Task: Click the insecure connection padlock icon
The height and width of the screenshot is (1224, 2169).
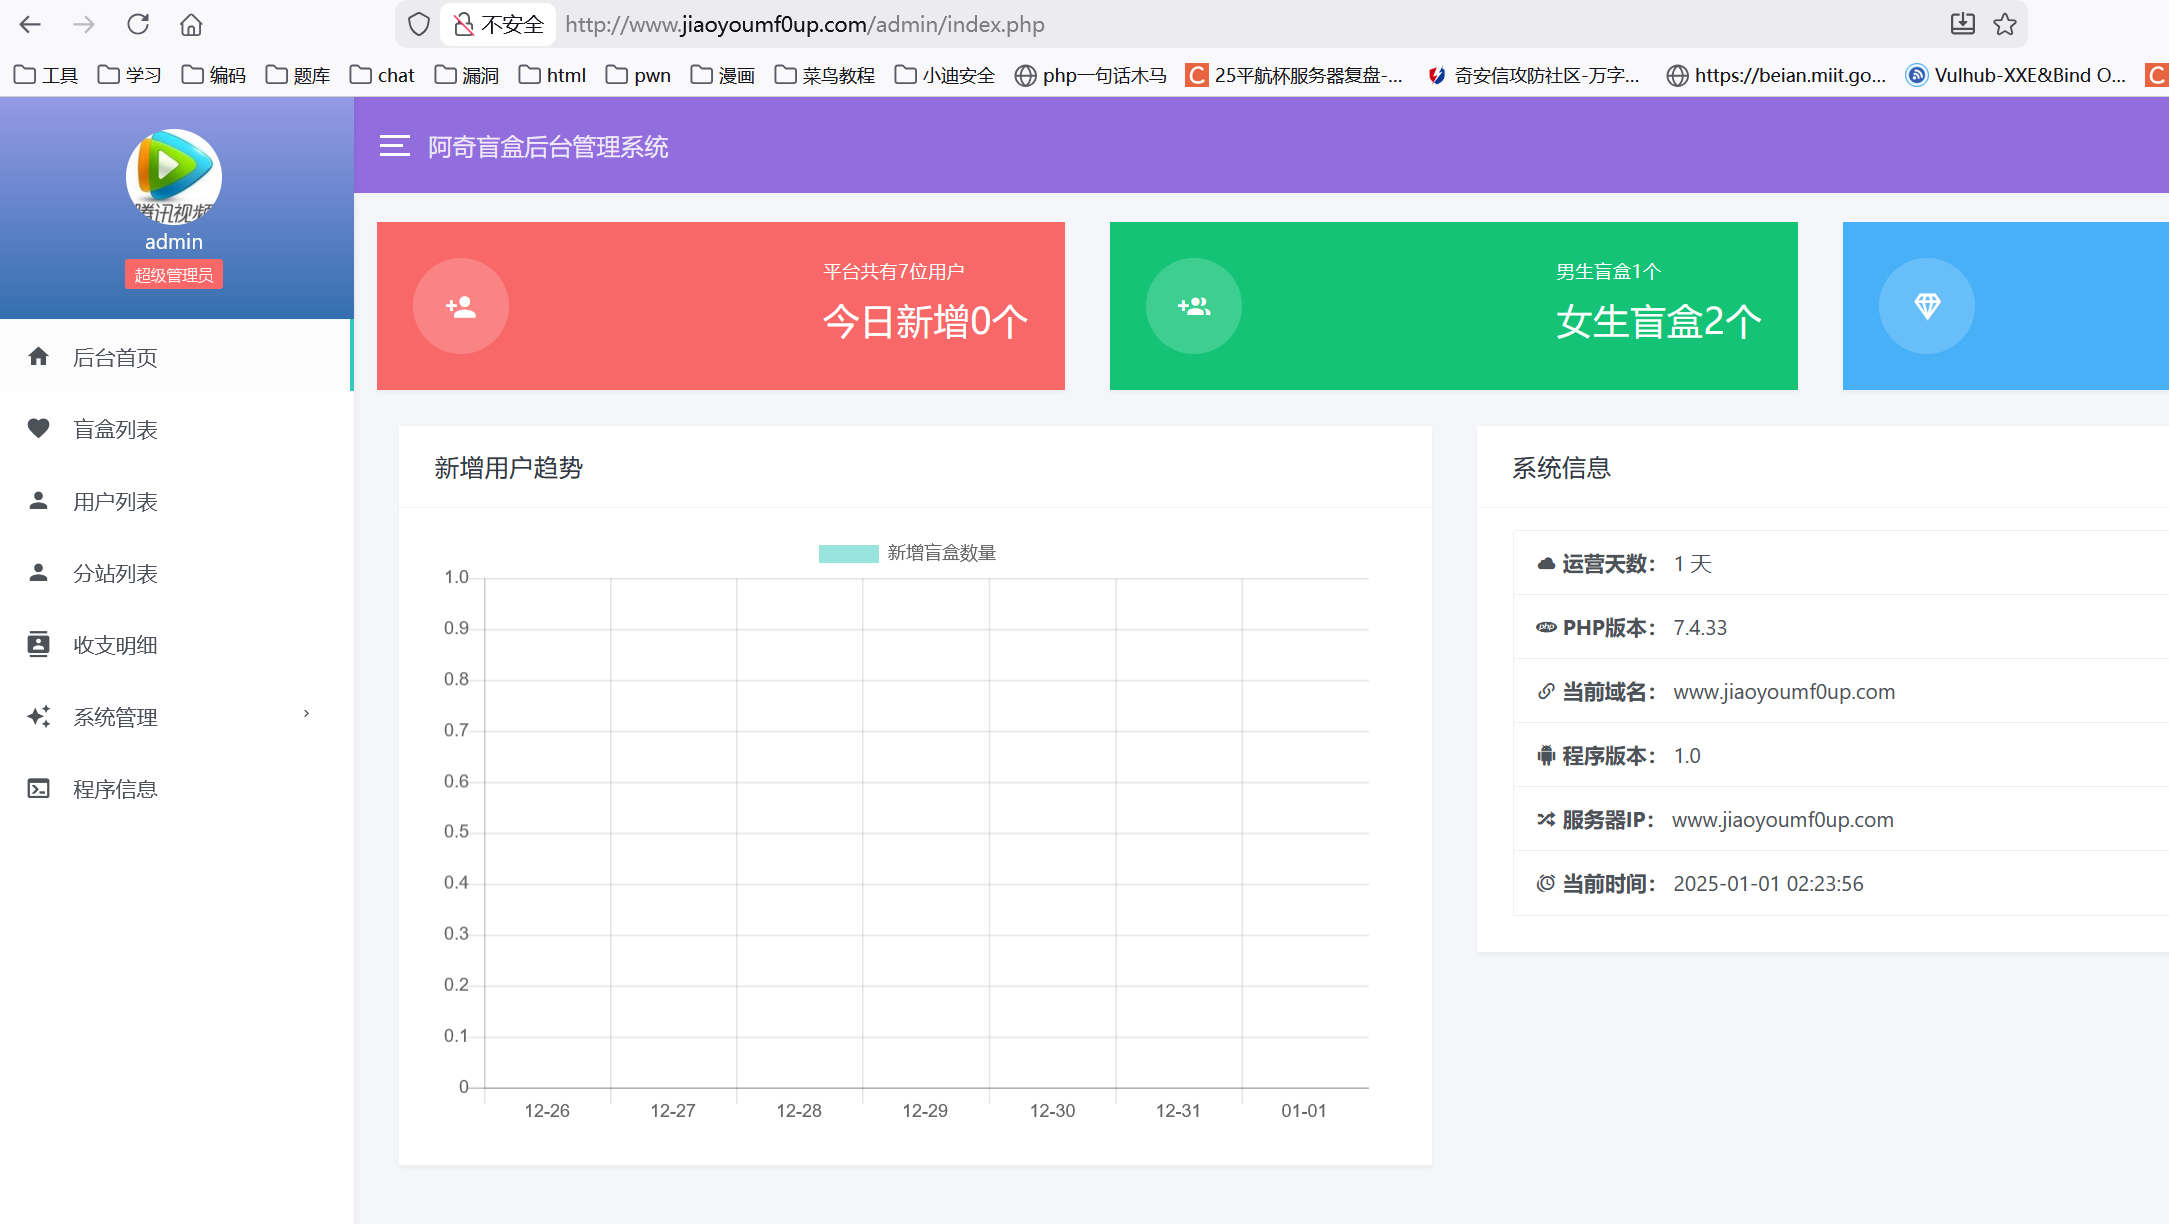Action: pos(463,24)
